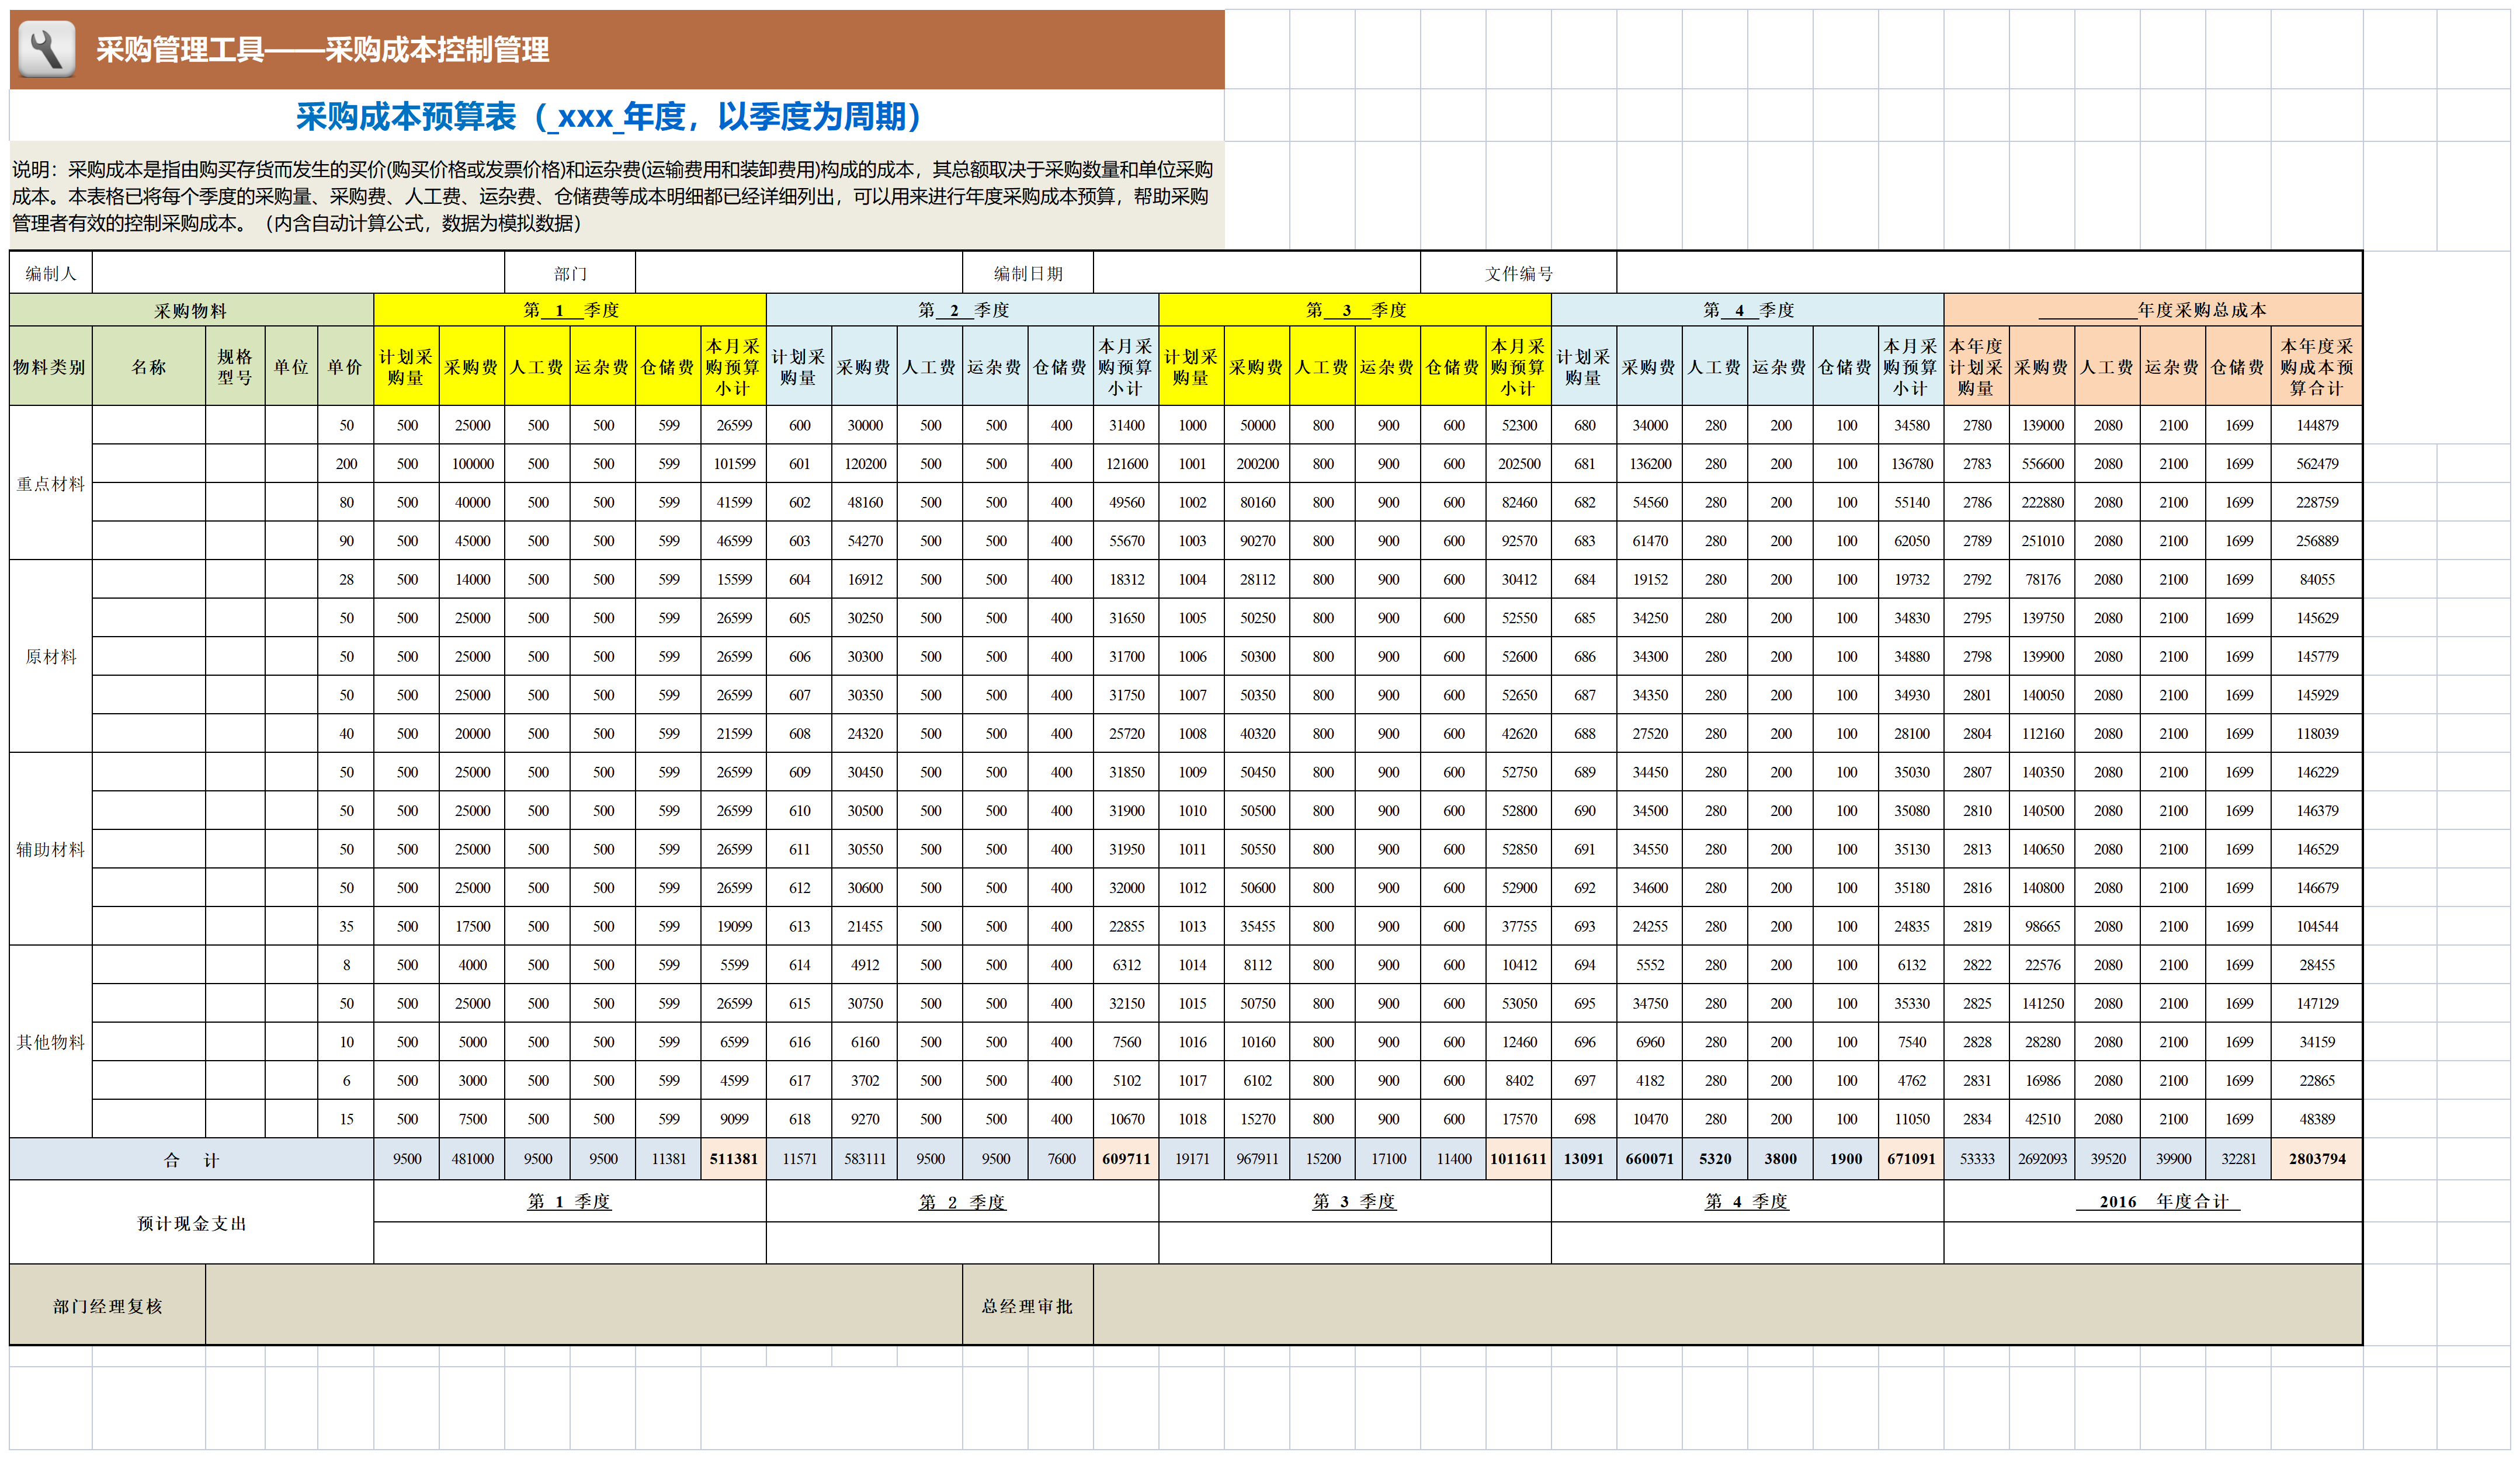This screenshot has width=2520, height=1459.
Task: Click the blank field beside 部门经理复核
Action: tap(584, 1305)
